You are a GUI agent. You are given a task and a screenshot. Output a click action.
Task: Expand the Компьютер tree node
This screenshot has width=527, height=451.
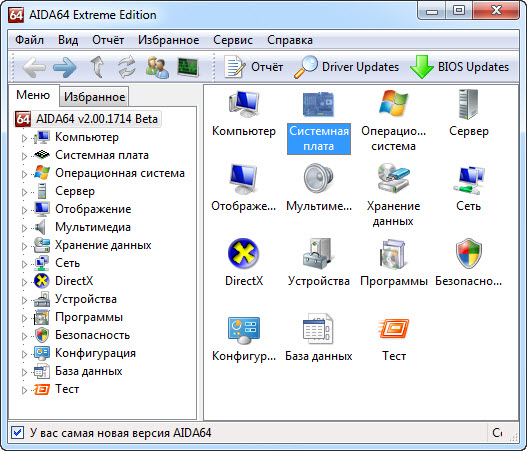tap(24, 138)
